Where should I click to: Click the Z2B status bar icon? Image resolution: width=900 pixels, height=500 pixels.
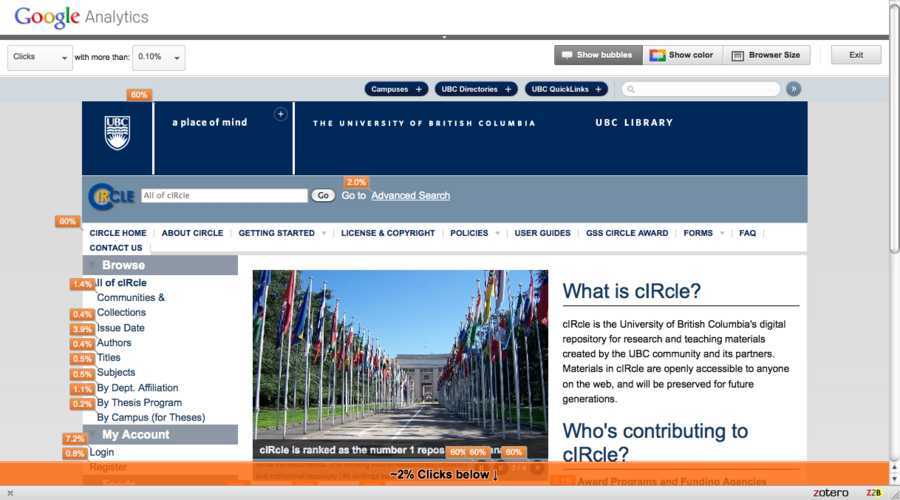click(x=873, y=493)
